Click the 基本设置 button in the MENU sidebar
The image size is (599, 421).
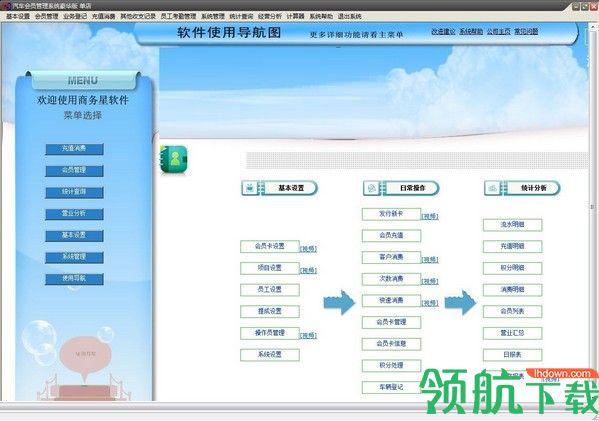pyautogui.click(x=74, y=236)
